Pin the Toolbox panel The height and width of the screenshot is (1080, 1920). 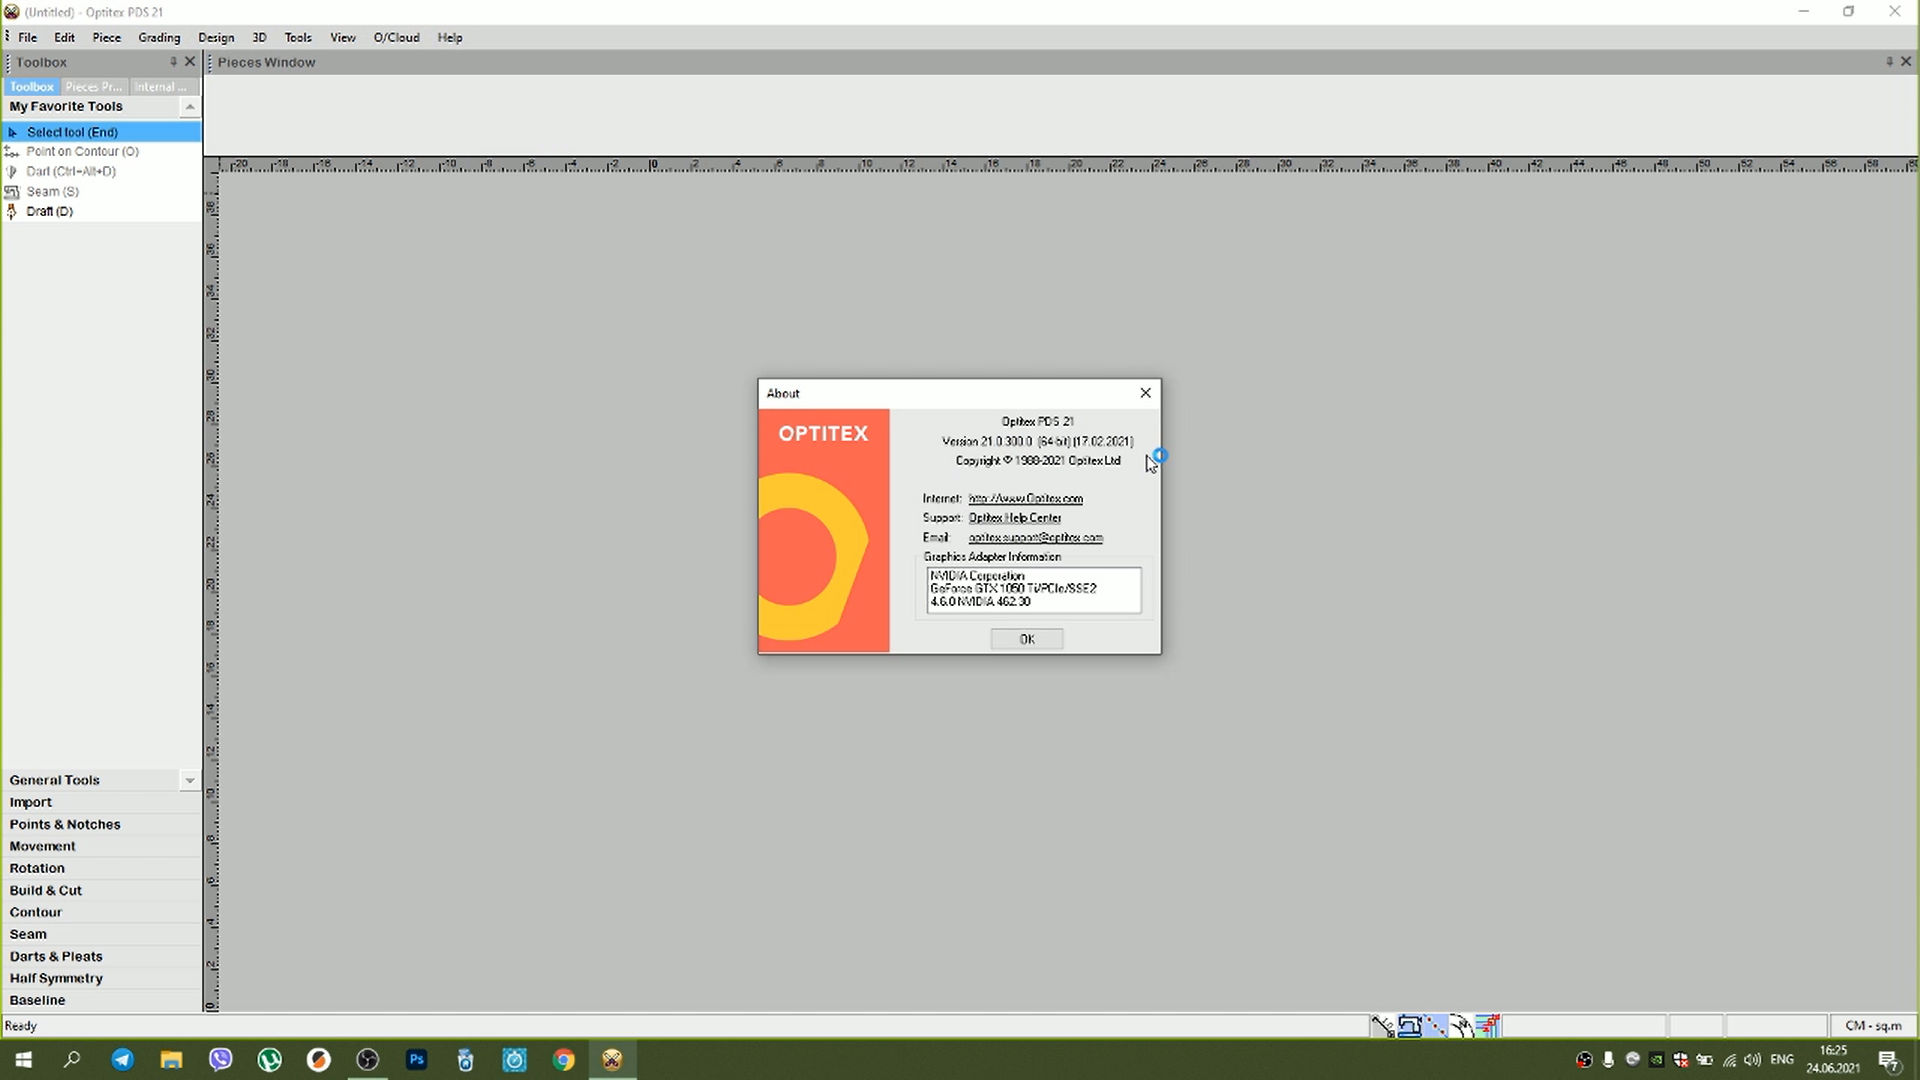tap(173, 62)
